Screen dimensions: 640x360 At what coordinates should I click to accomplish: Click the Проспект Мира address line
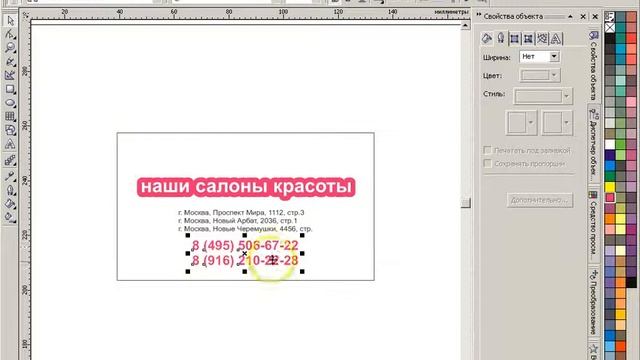[241, 213]
